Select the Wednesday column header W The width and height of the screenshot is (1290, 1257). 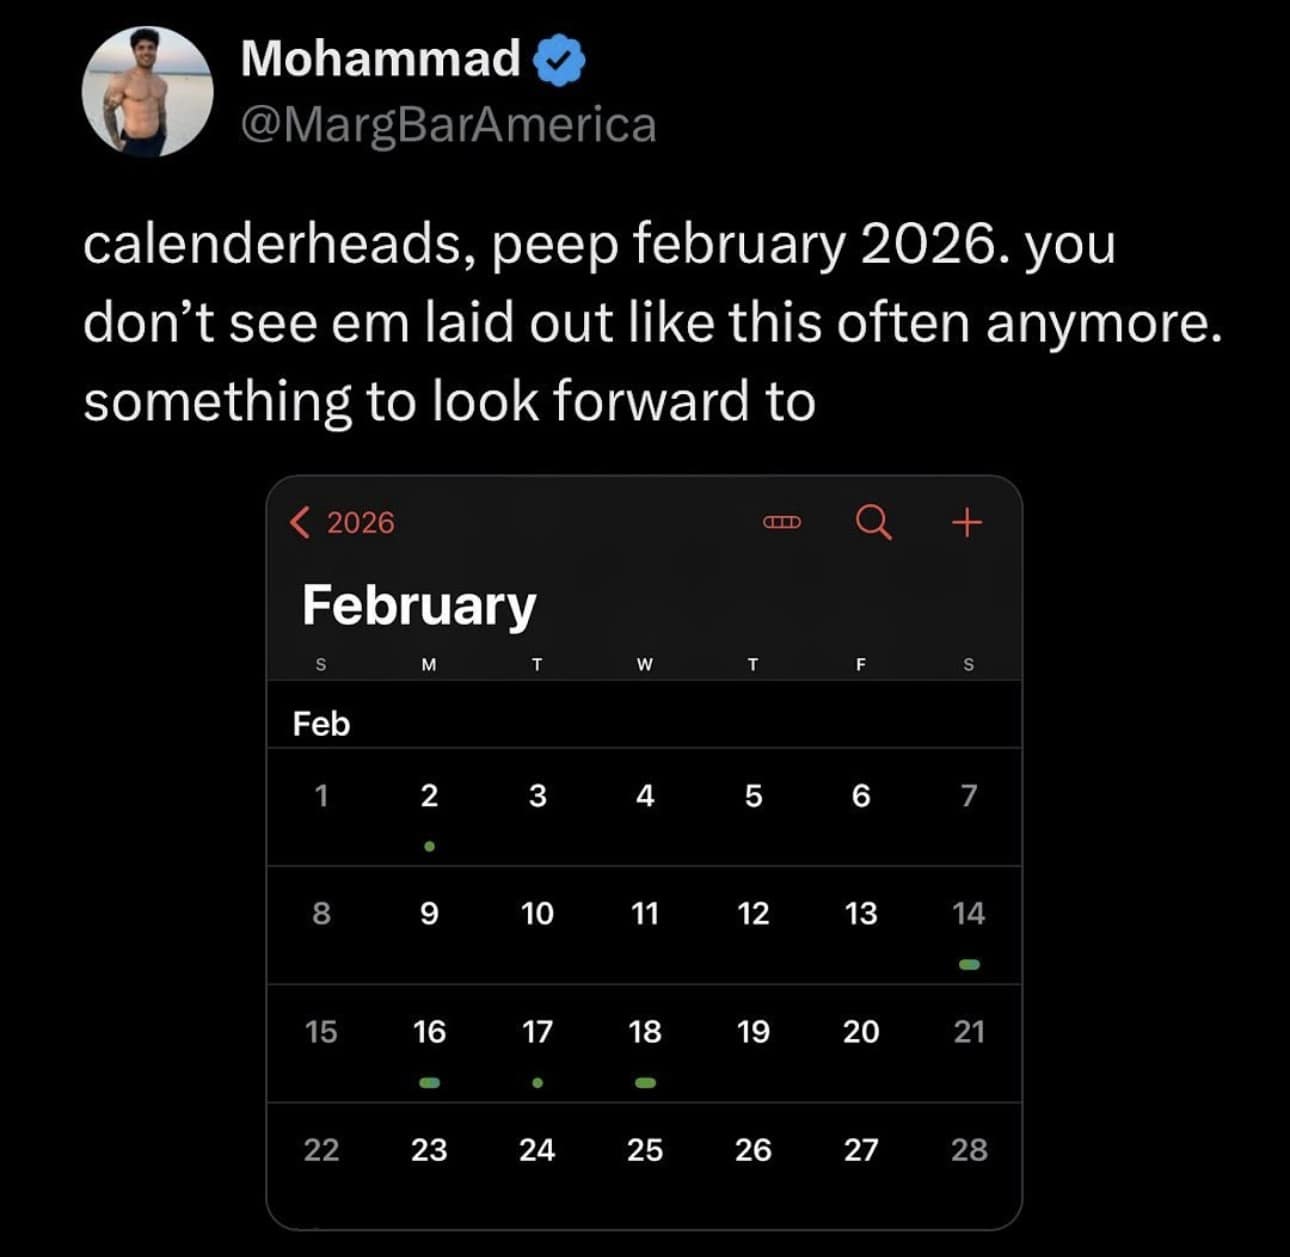point(645,662)
